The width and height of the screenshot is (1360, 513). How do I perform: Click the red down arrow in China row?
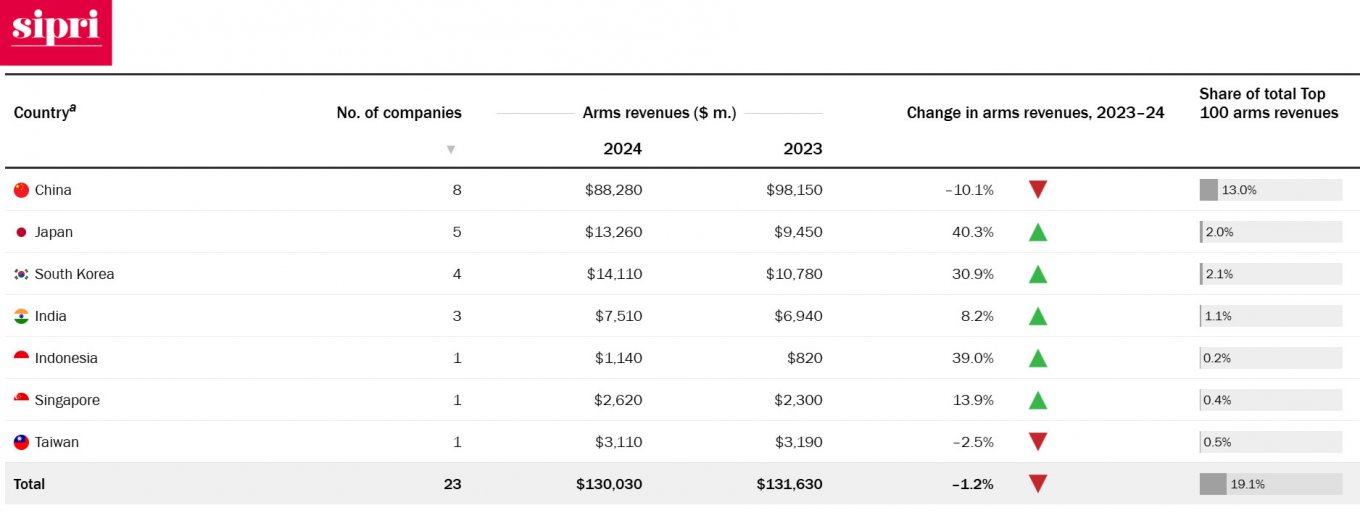click(1038, 190)
